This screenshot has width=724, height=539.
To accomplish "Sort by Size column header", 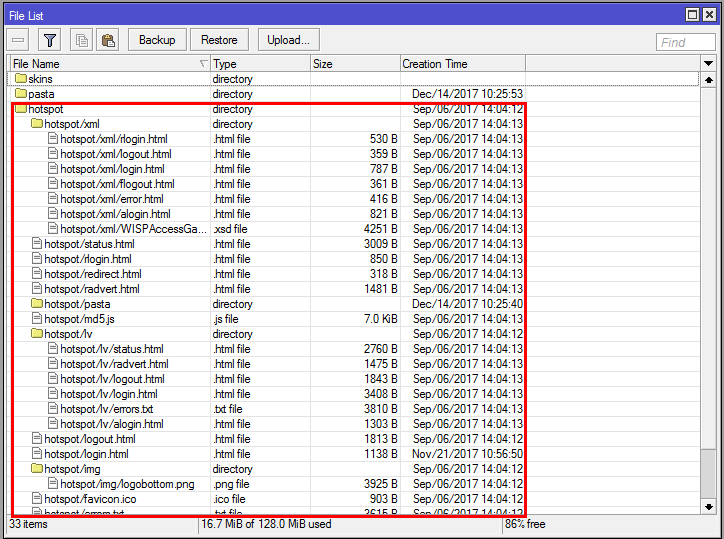I will tap(355, 64).
